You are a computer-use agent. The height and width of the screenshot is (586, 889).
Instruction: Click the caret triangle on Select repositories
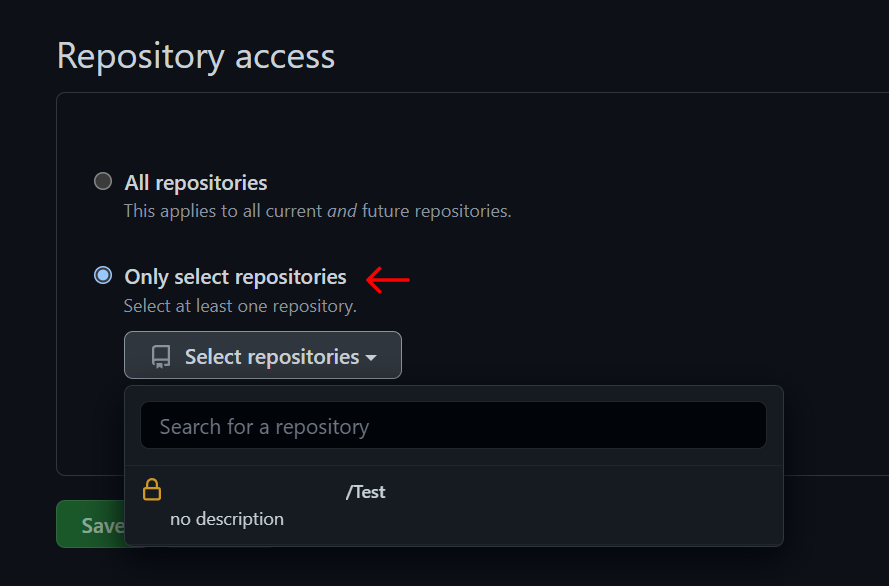371,358
